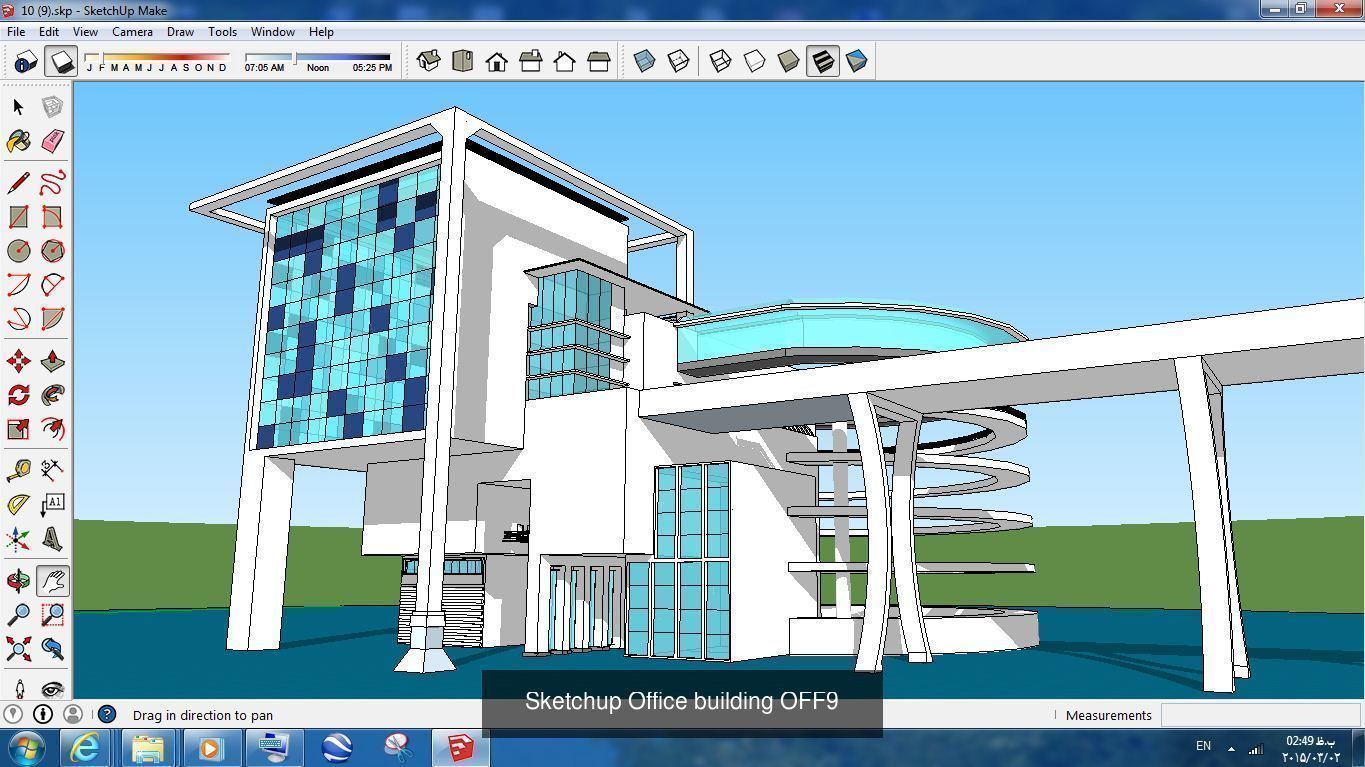The height and width of the screenshot is (767, 1365).
Task: Open the Edit menu
Action: 48,32
